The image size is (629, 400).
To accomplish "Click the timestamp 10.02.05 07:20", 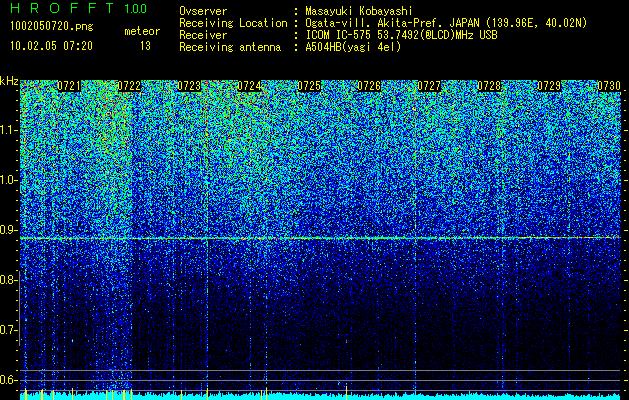I will [51, 46].
